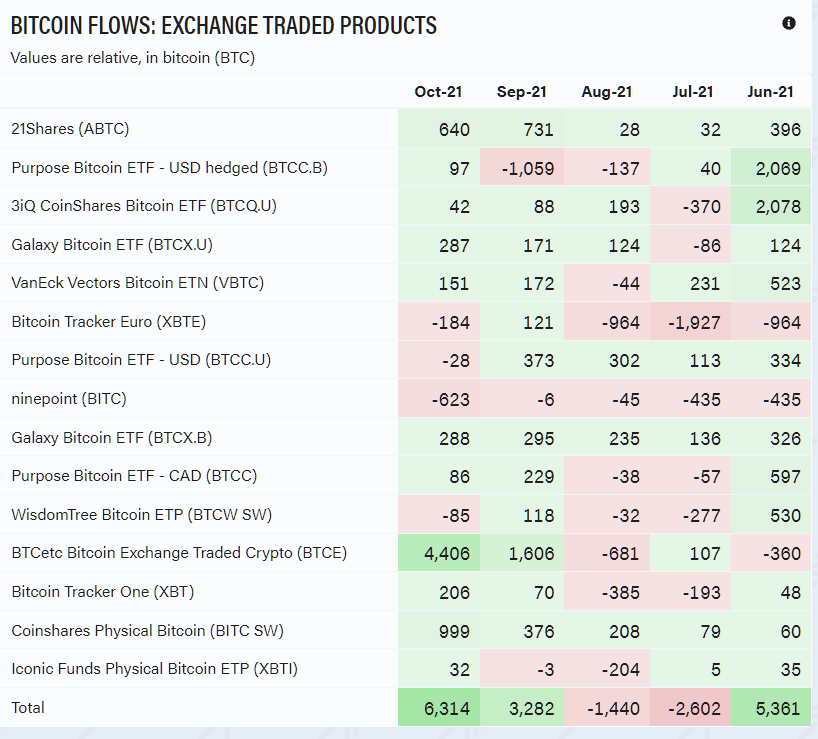Click the 3iQ CoinShares Bitcoin ETF (BTCQ.U) label
818x739 pixels.
click(x=144, y=206)
